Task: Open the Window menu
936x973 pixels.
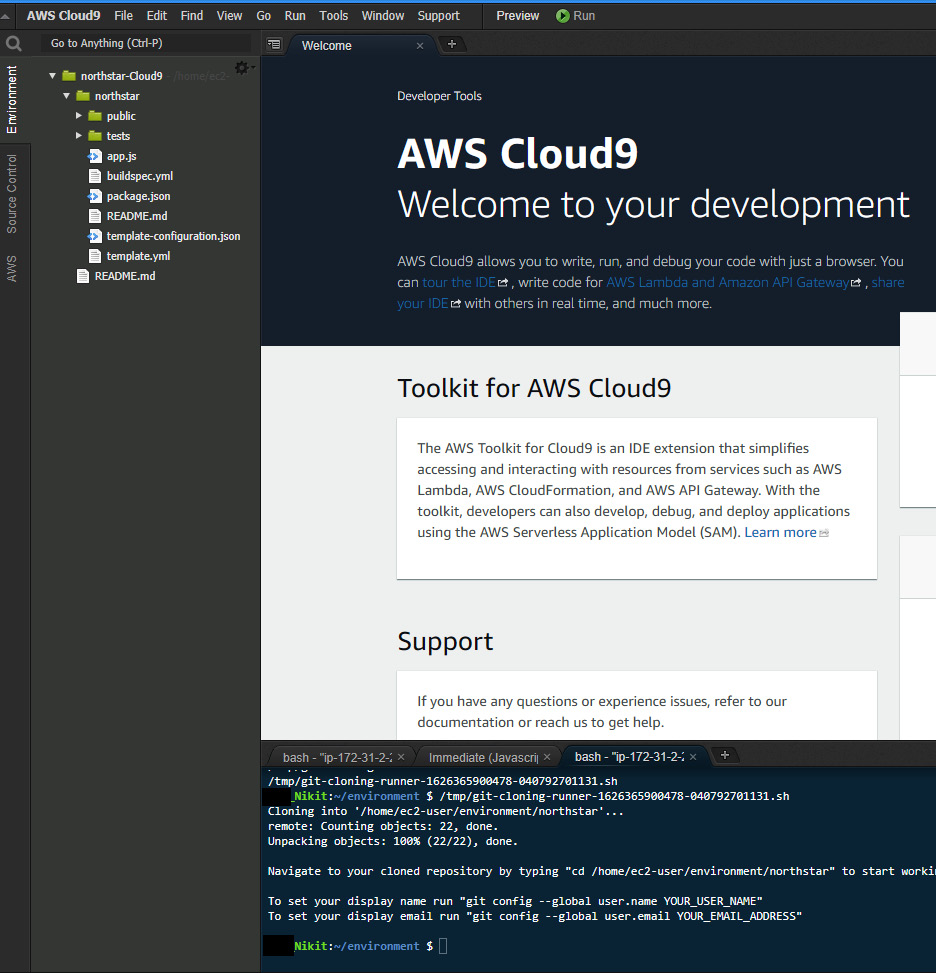Action: (x=382, y=16)
